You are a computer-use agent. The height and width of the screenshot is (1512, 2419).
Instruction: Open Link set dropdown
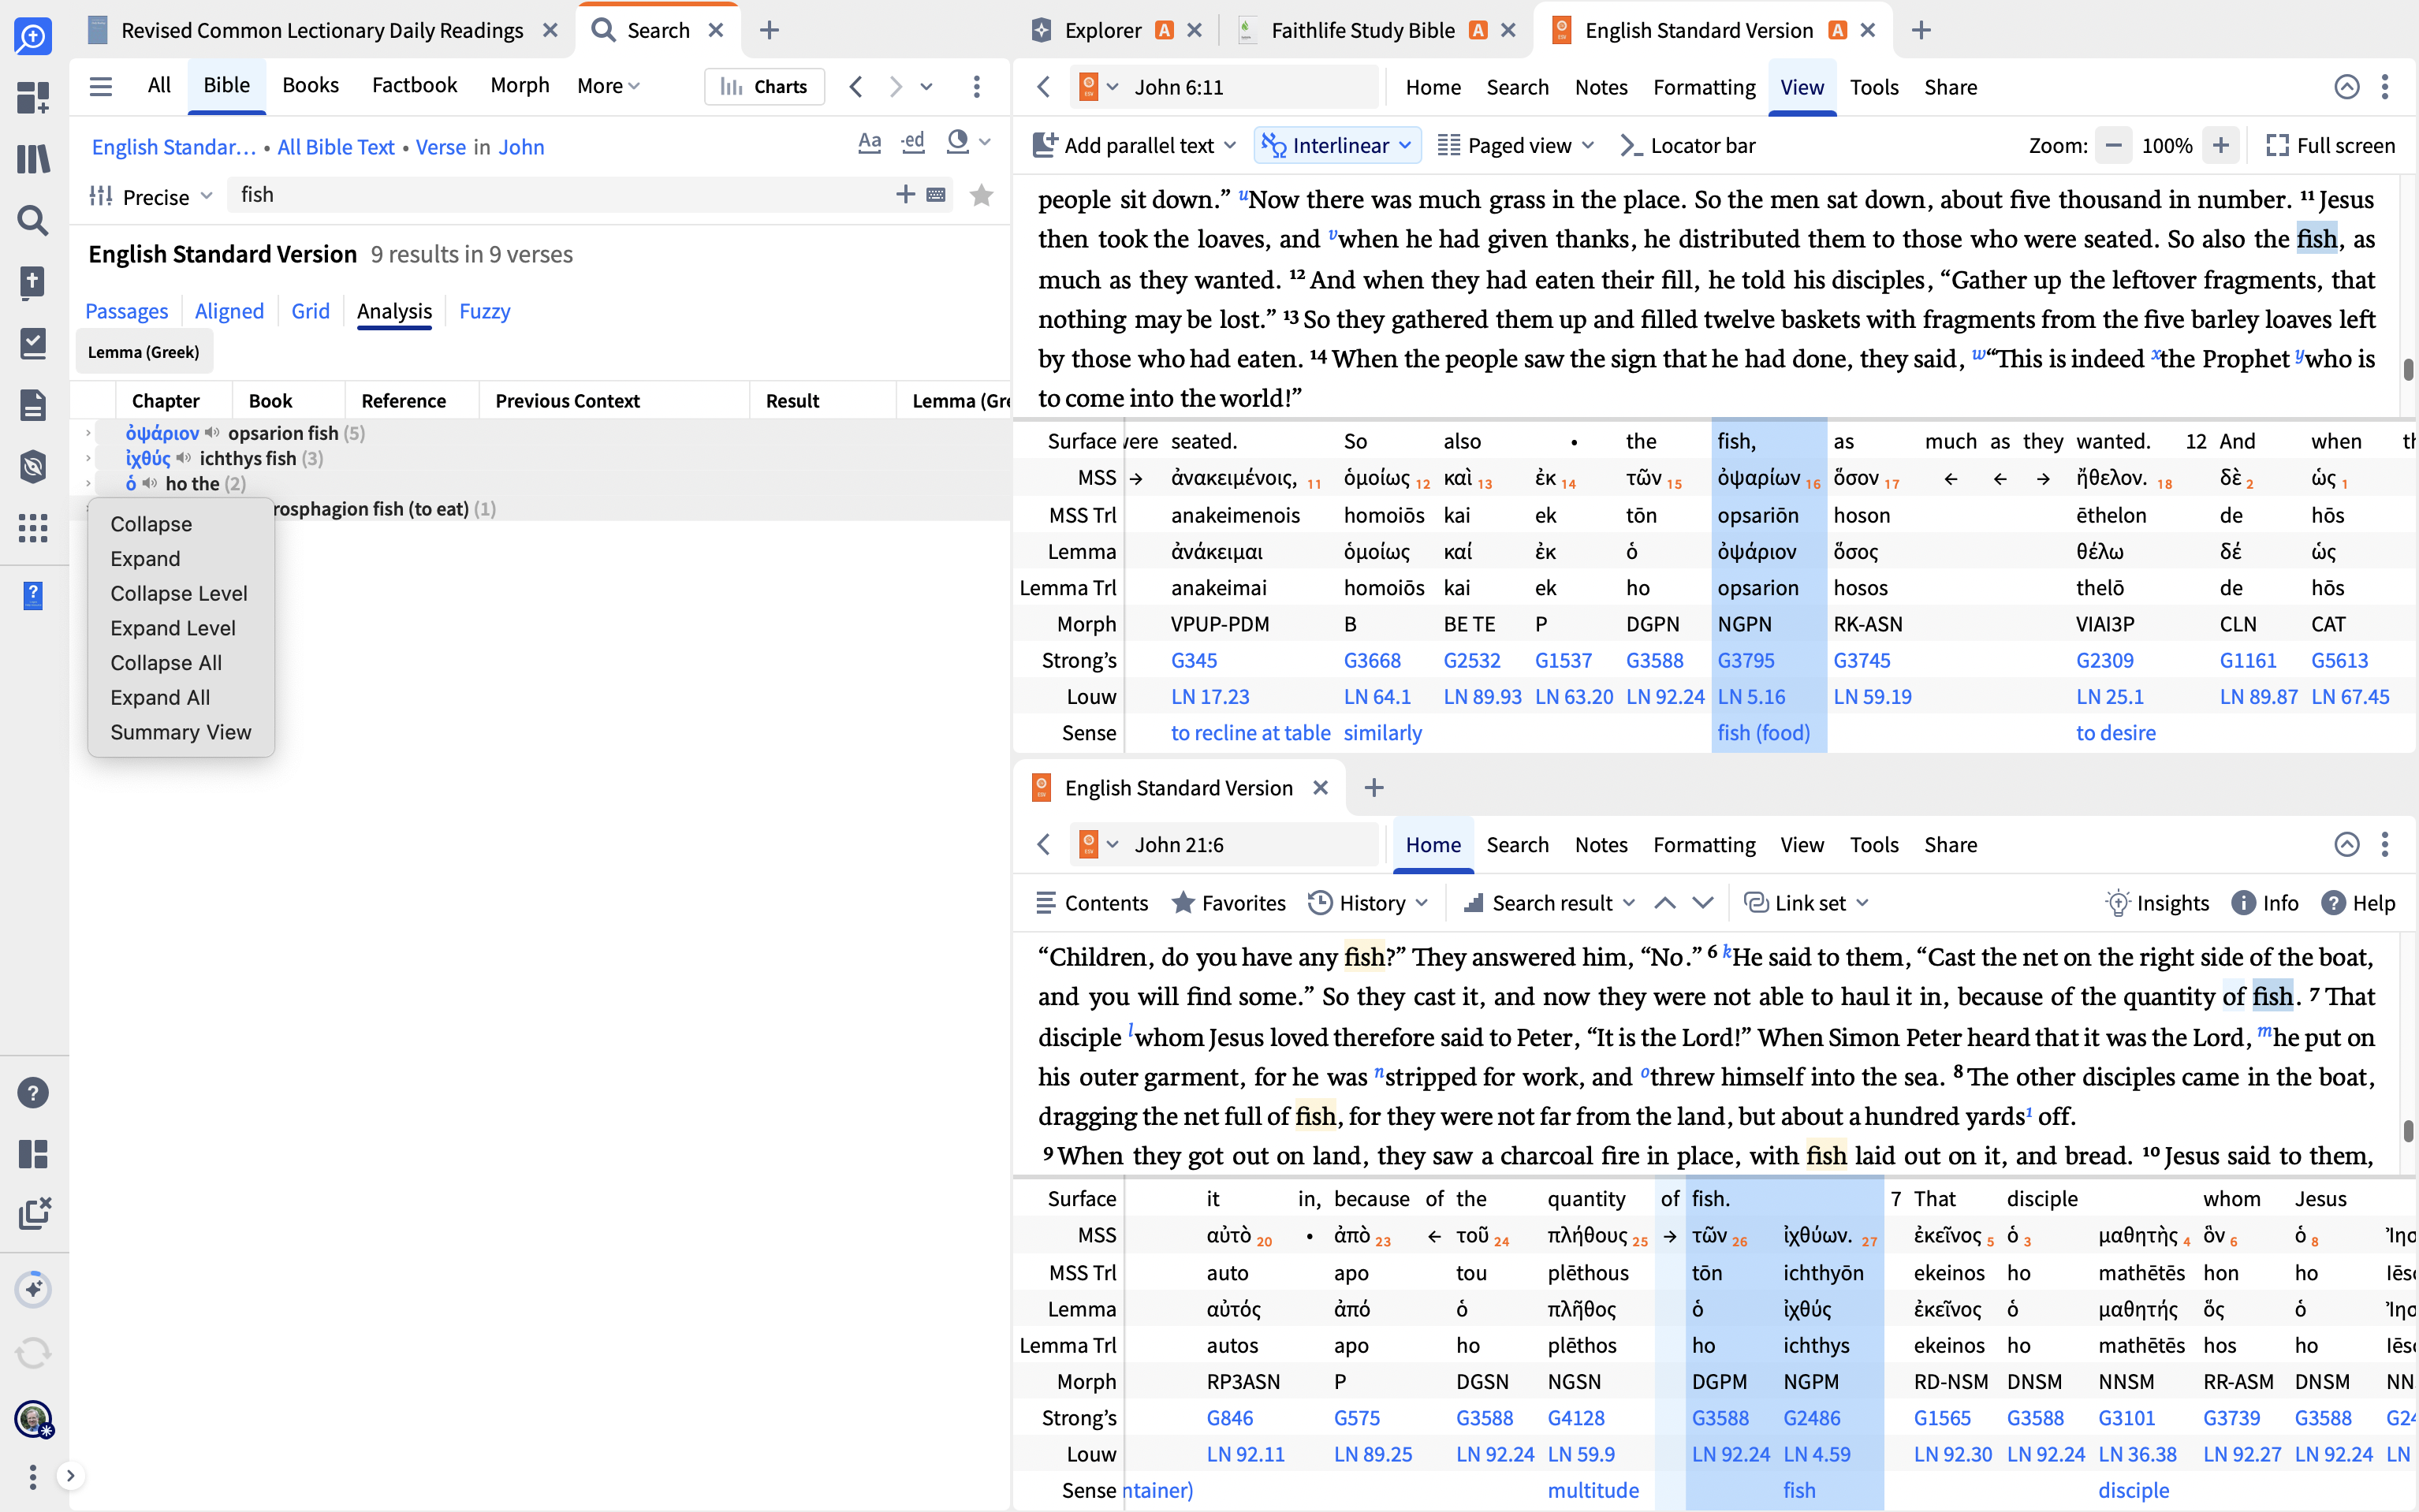pyautogui.click(x=1806, y=903)
